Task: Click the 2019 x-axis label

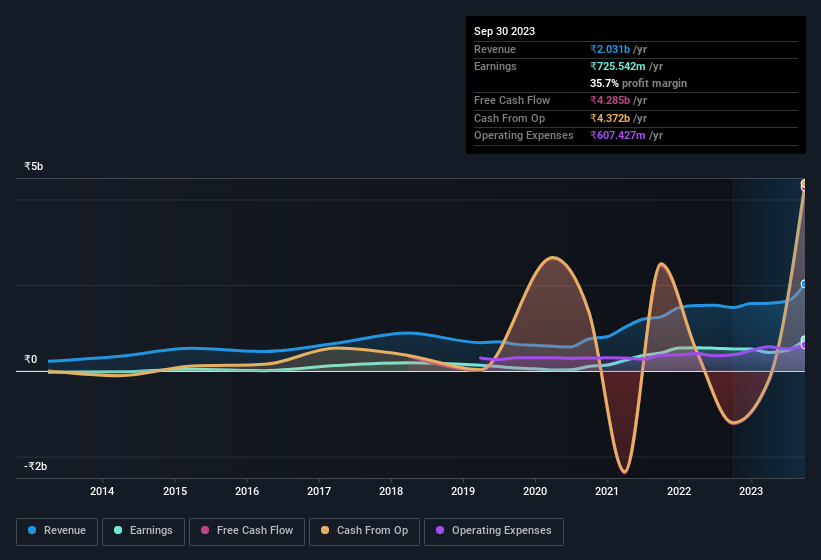Action: (x=463, y=491)
